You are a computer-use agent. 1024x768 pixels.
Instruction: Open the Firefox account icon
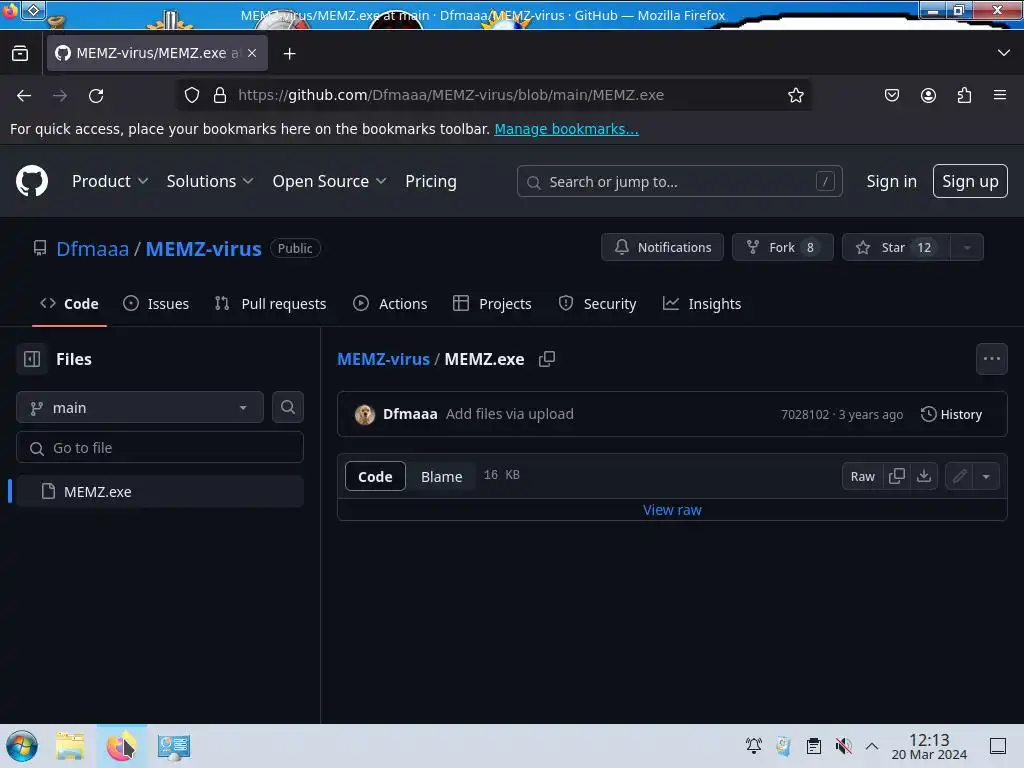tap(928, 95)
